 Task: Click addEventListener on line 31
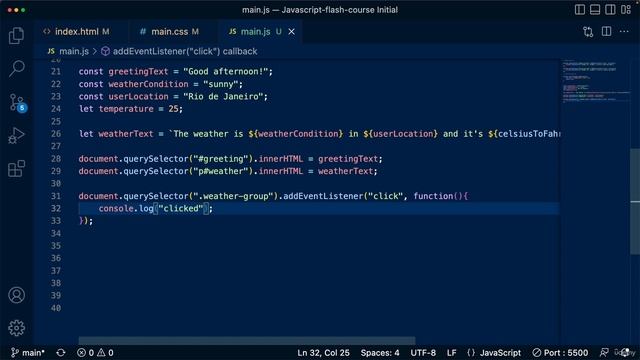pyautogui.click(x=323, y=196)
